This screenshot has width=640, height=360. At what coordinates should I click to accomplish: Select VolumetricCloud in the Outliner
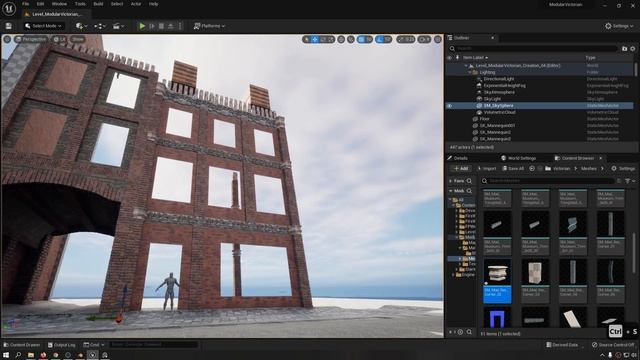click(x=500, y=112)
